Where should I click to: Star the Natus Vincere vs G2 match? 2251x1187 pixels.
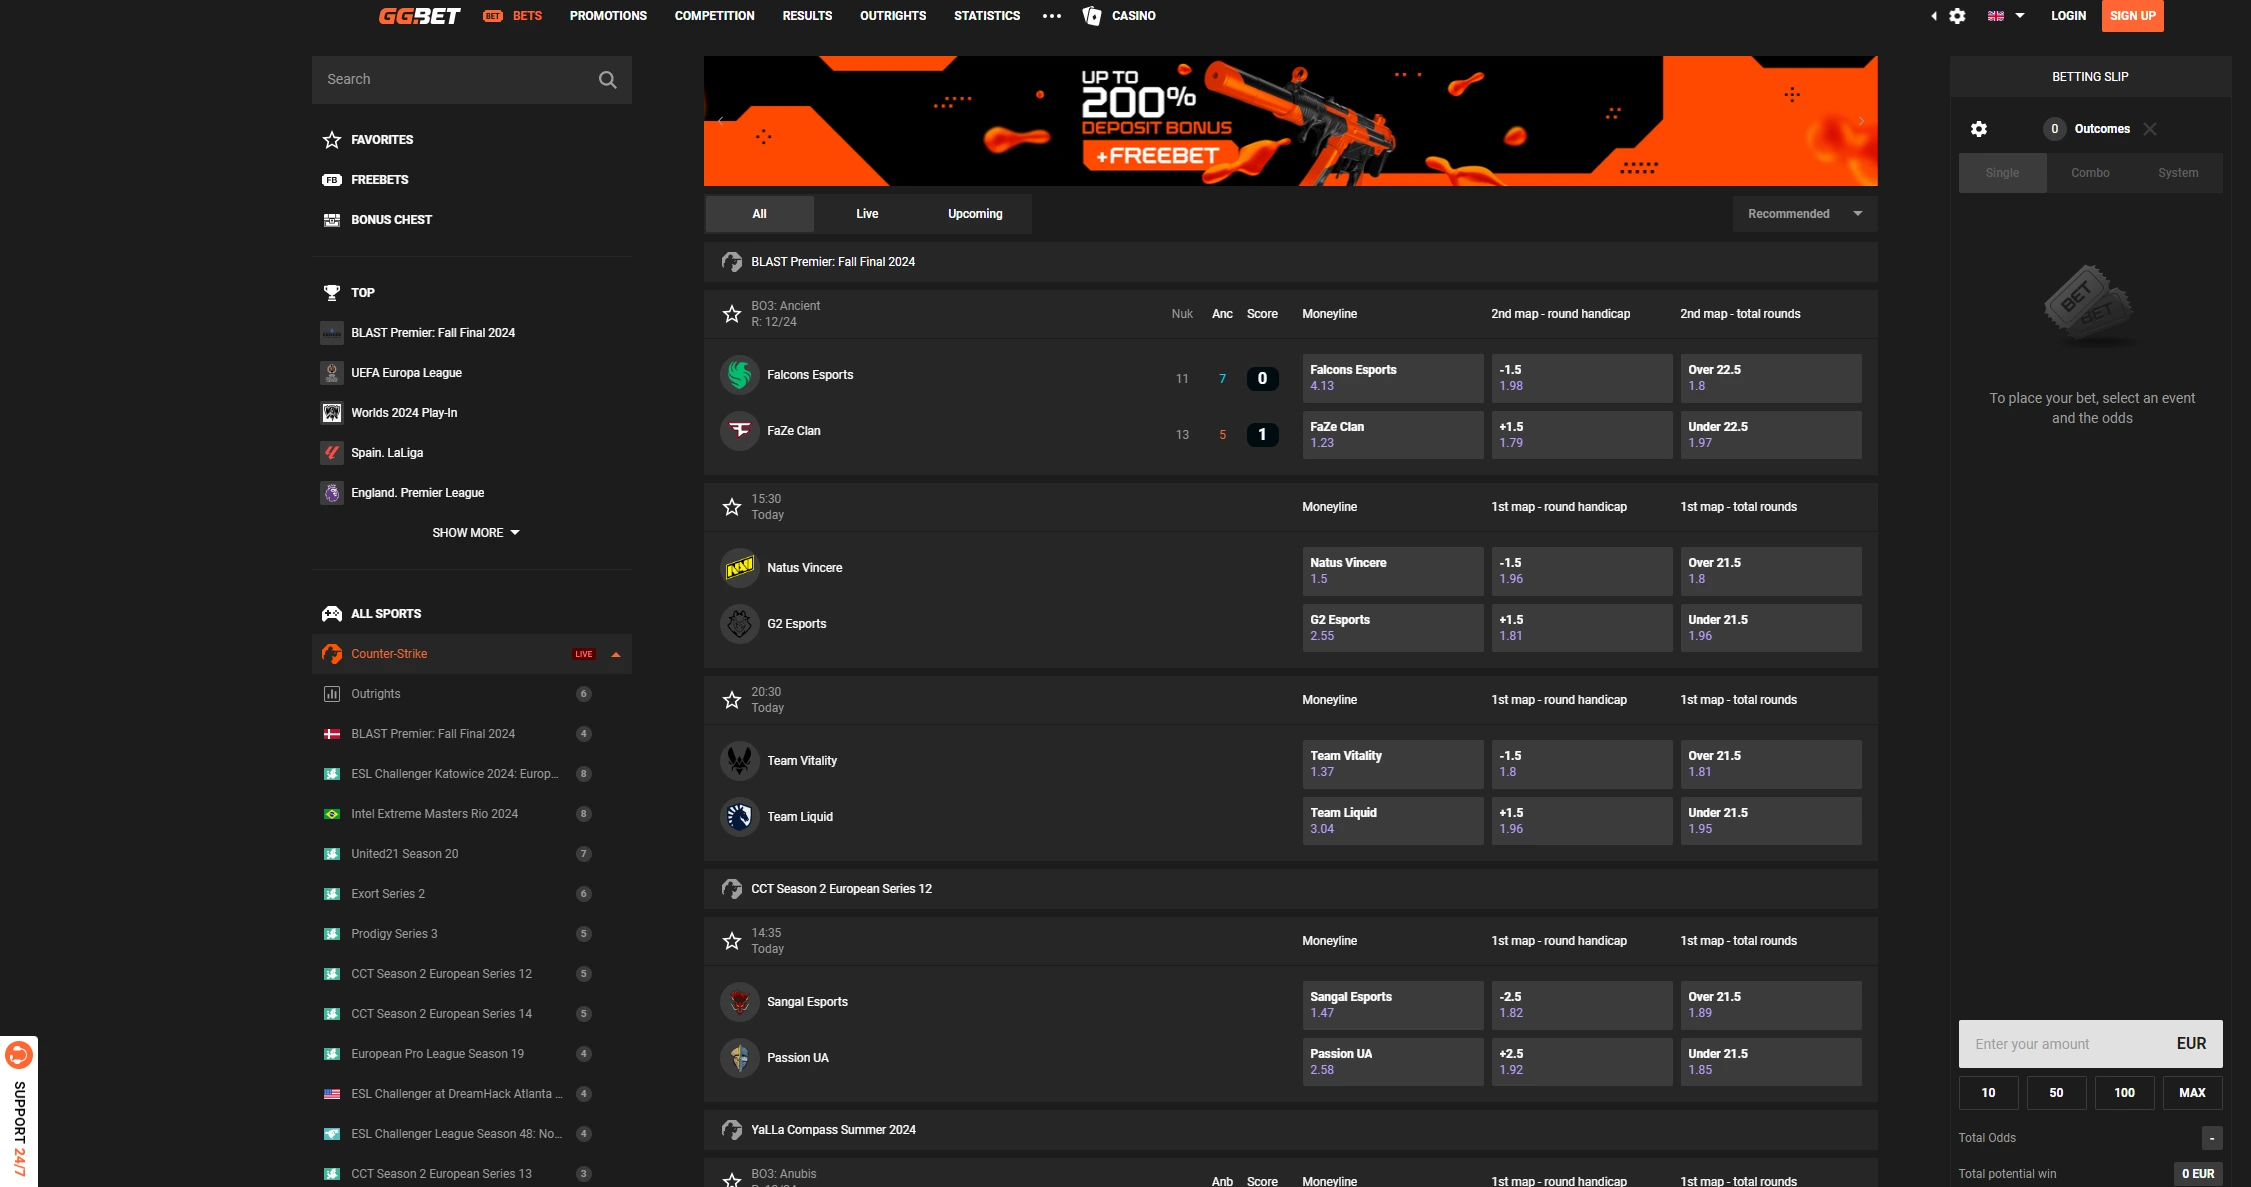coord(732,507)
